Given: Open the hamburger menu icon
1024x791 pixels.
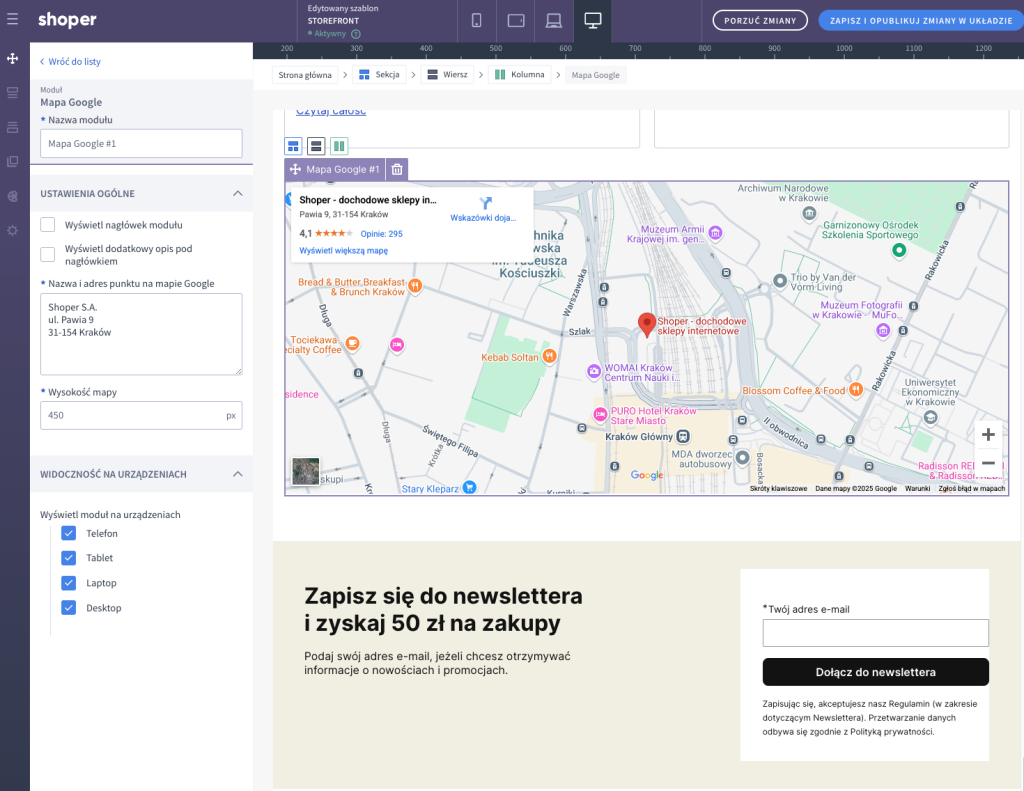Looking at the screenshot, I should tap(12, 19).
